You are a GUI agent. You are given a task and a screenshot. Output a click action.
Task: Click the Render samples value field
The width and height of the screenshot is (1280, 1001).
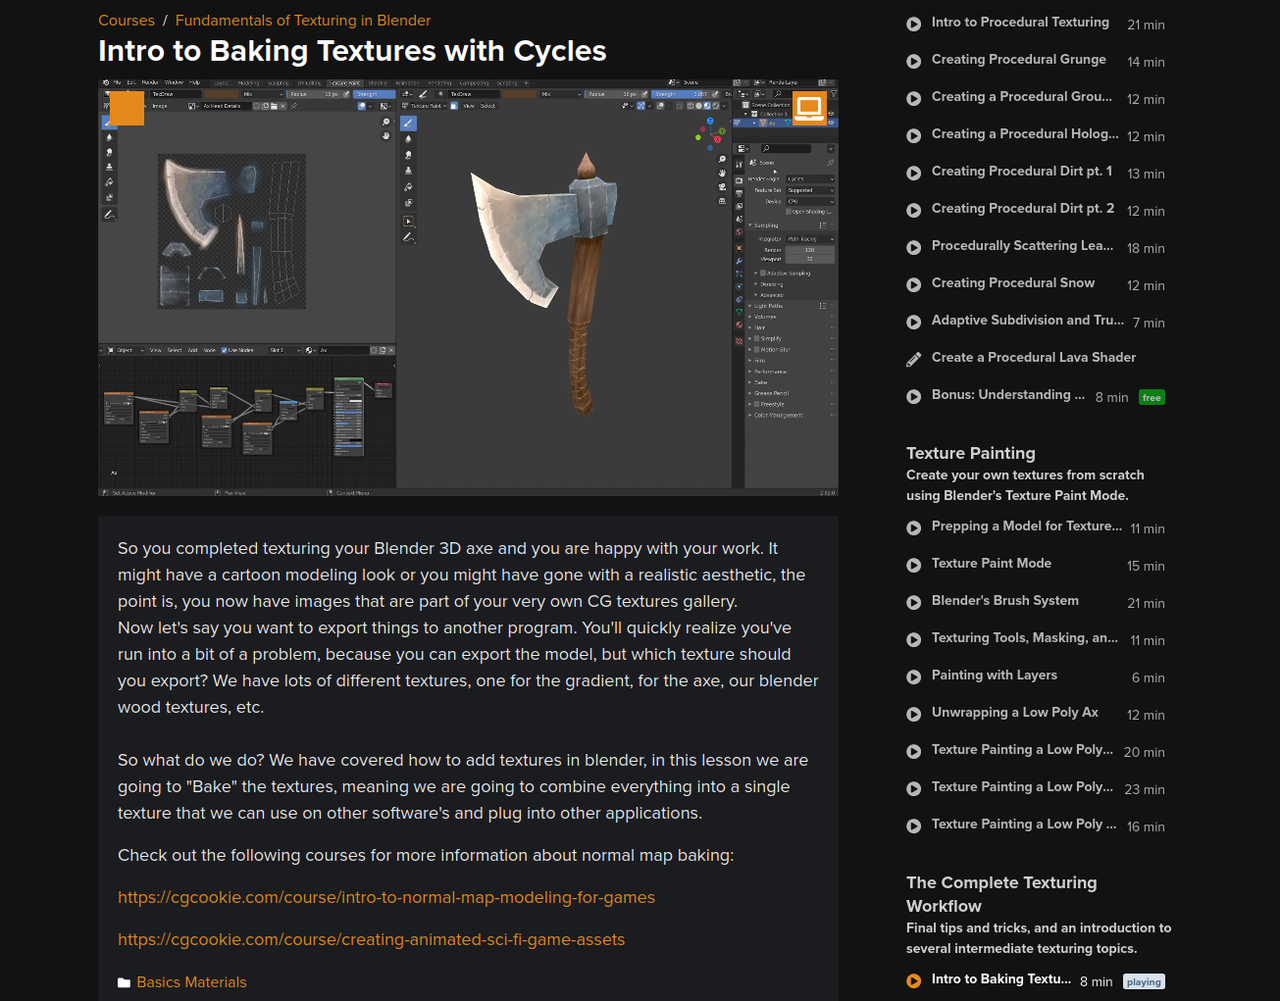pos(810,251)
